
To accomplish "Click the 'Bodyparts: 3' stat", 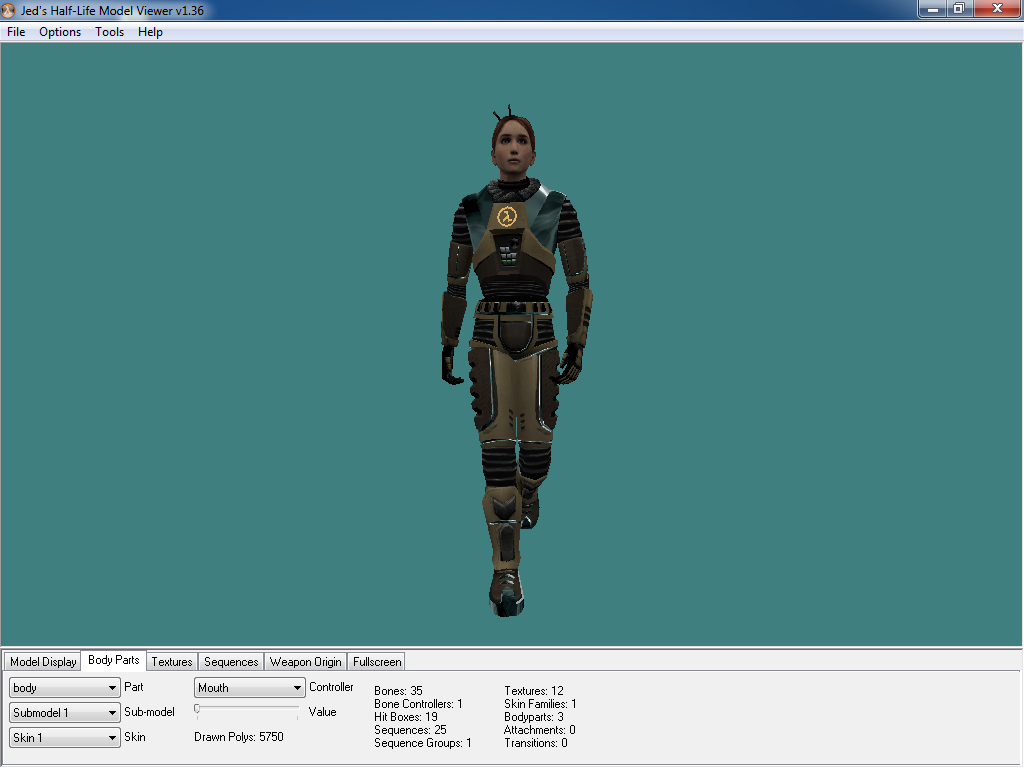I will (534, 717).
